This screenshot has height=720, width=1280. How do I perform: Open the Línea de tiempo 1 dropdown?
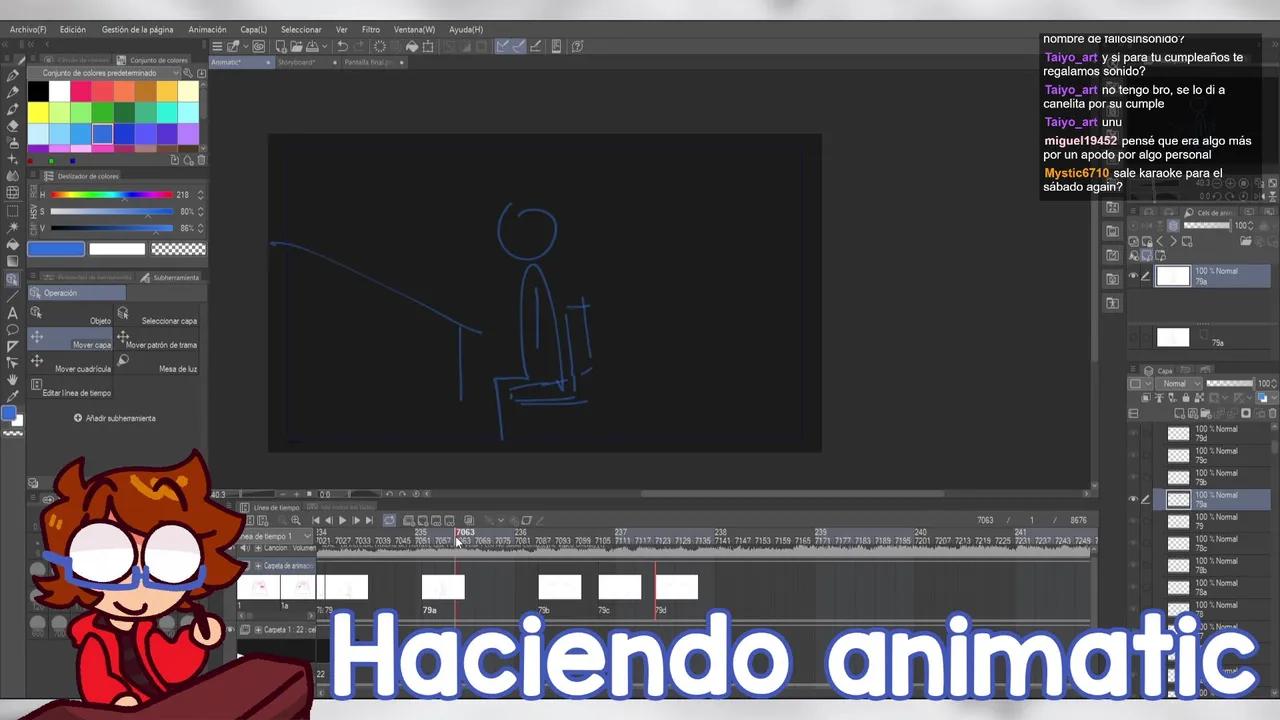pos(273,536)
